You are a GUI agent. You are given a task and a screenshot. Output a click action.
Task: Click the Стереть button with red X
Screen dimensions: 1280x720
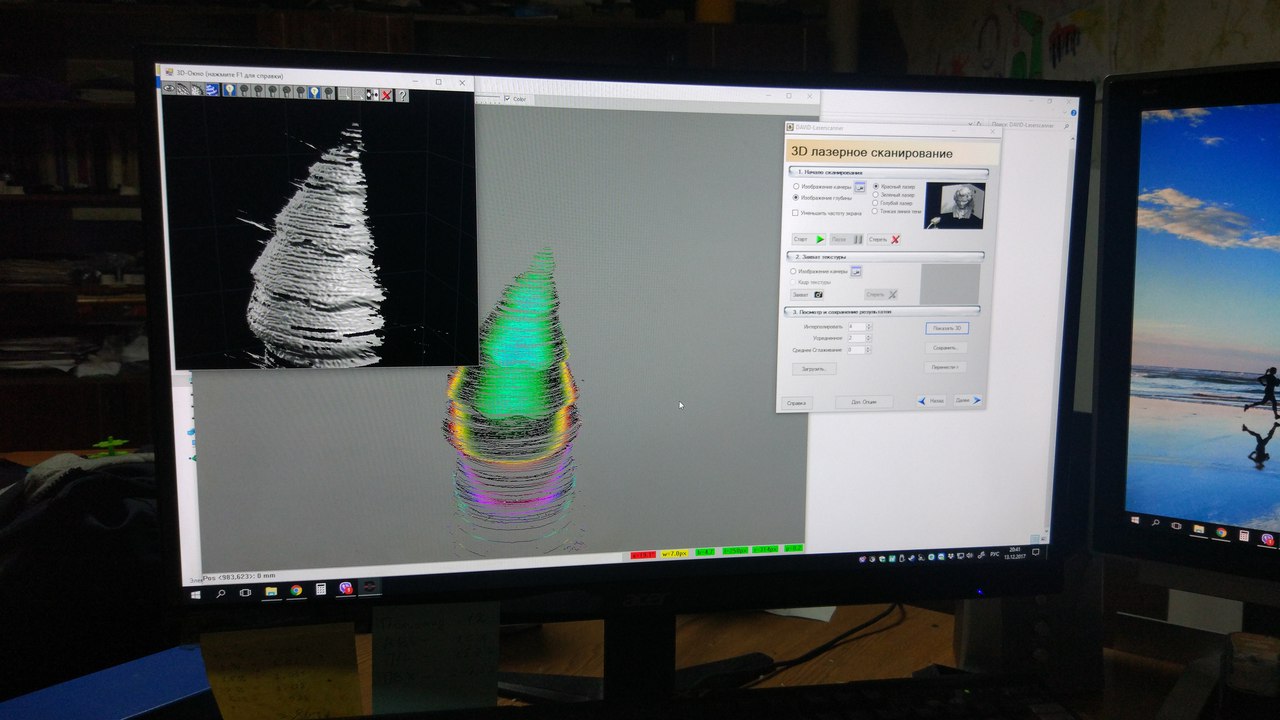pyautogui.click(x=884, y=240)
